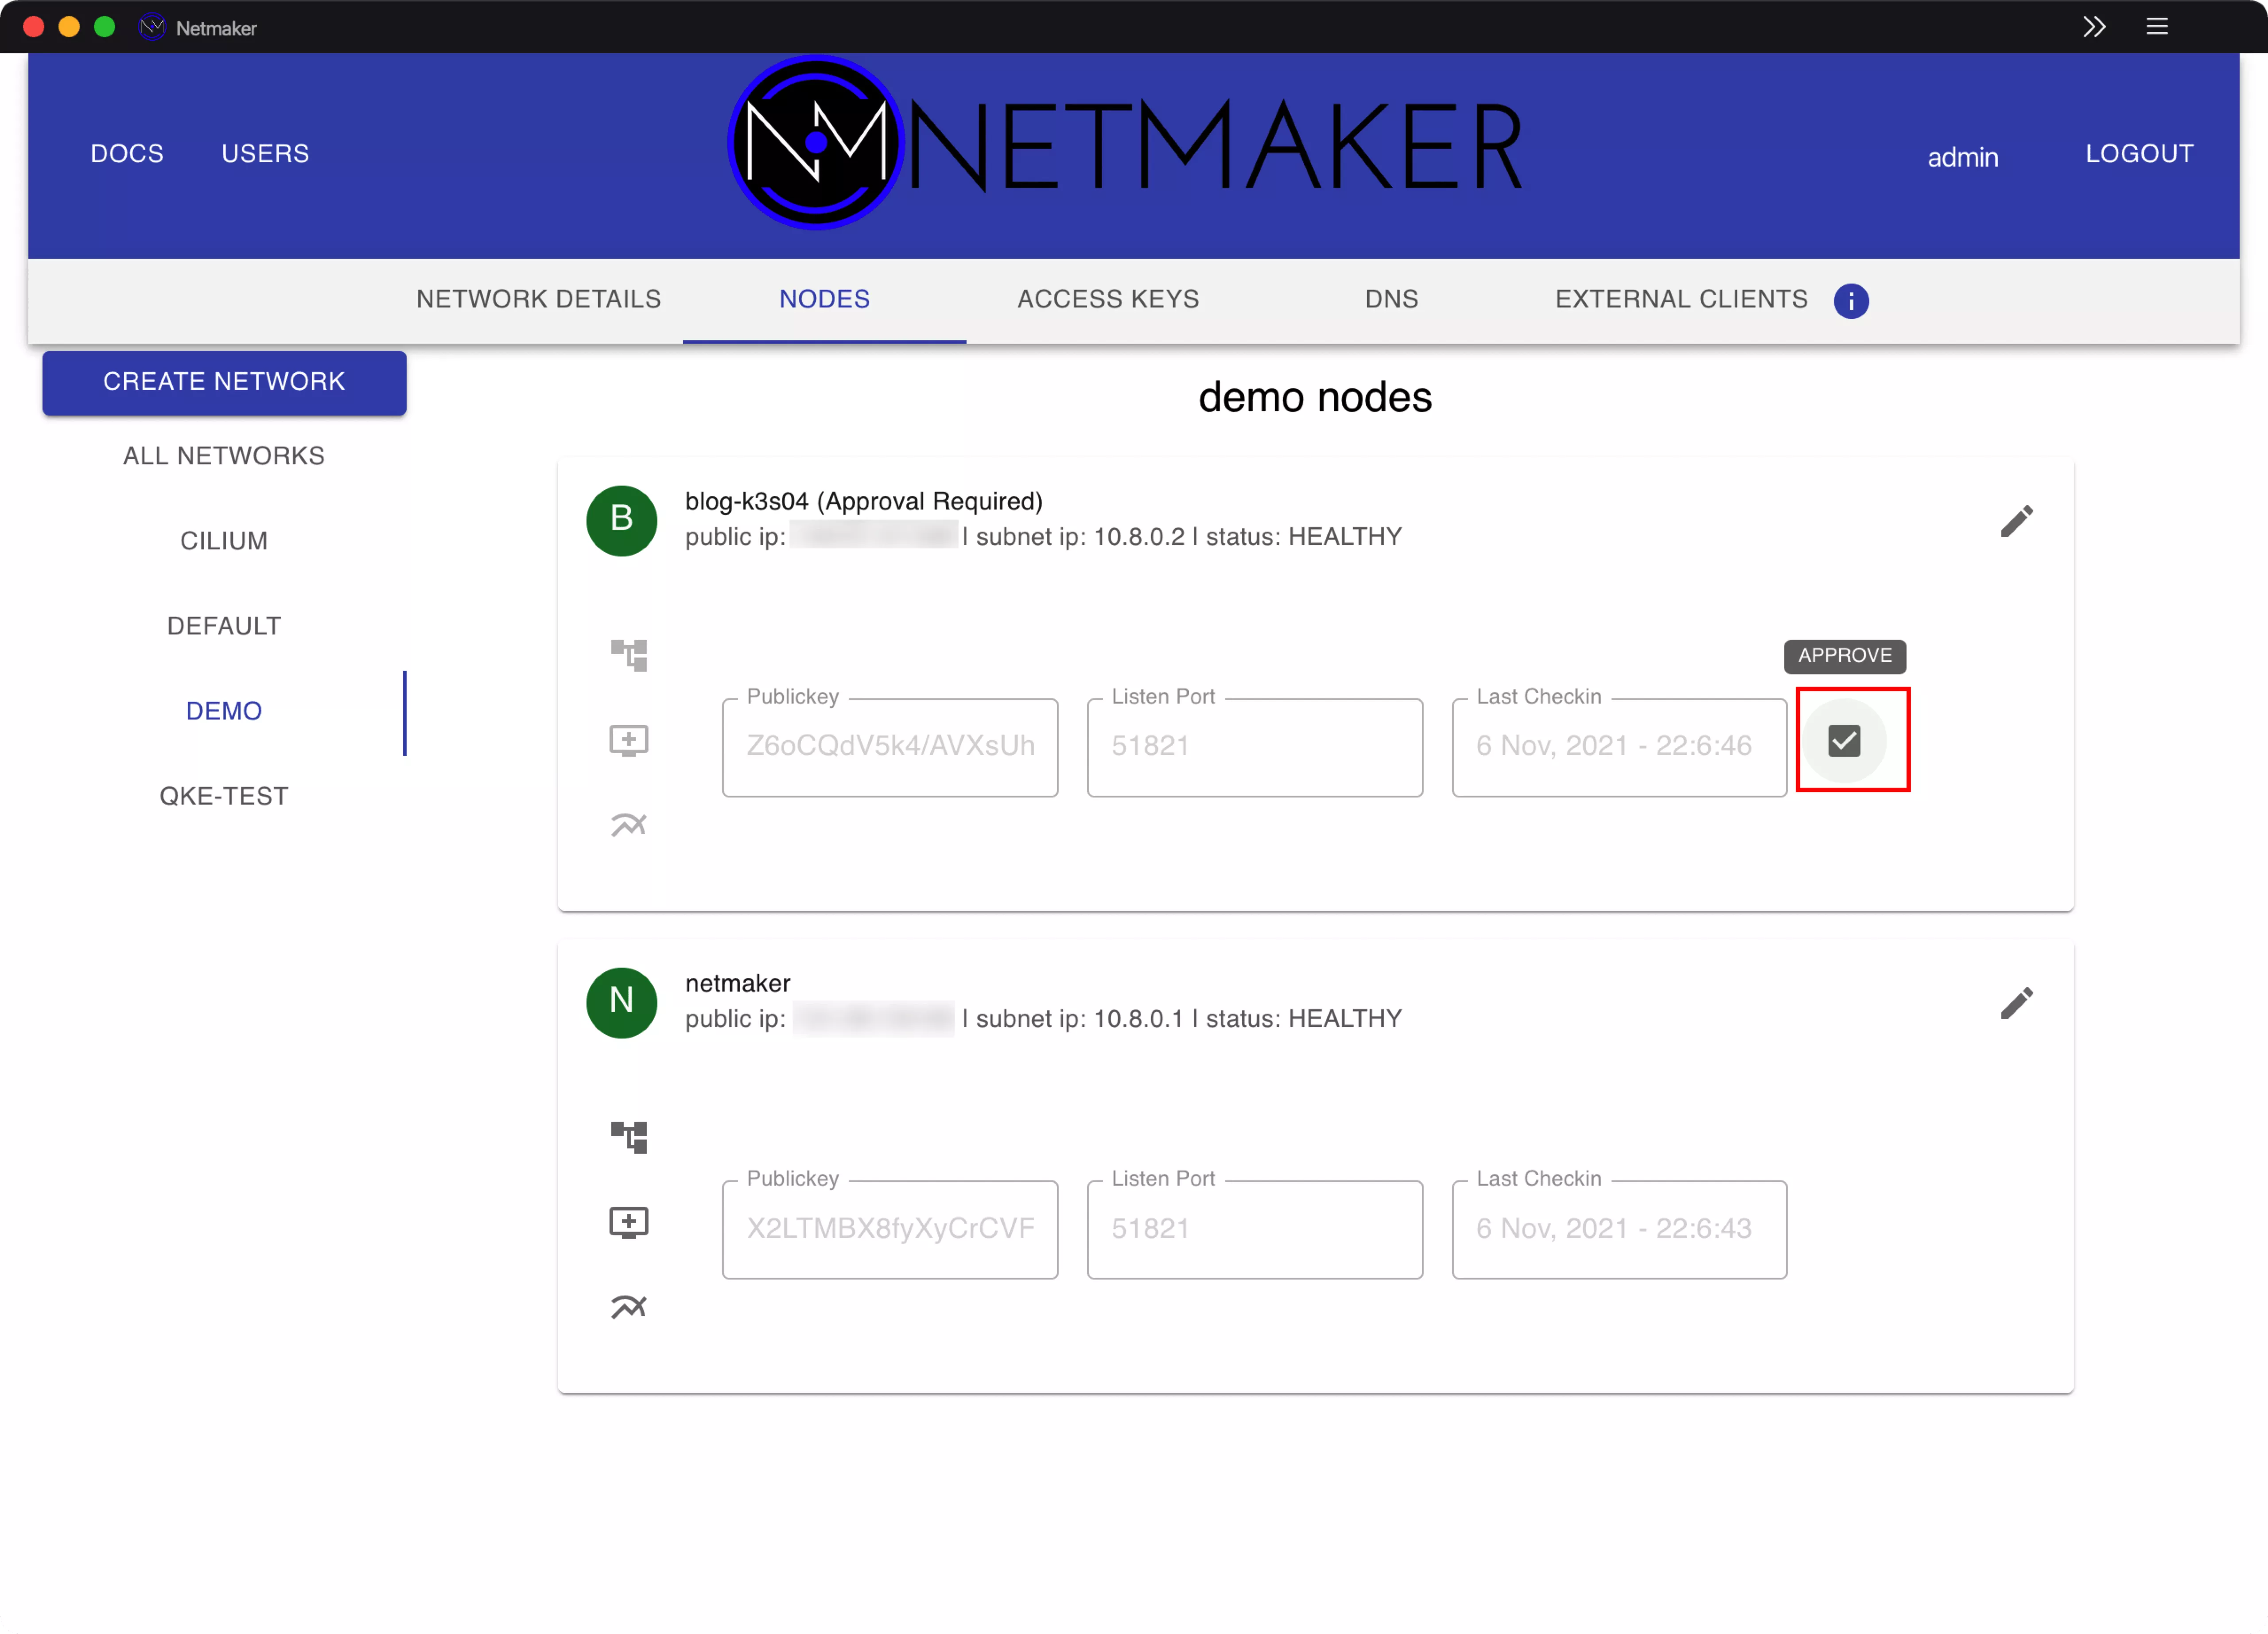Click LOGOUT in header
Screen dimensions: 2268x1634
[x=2139, y=154]
